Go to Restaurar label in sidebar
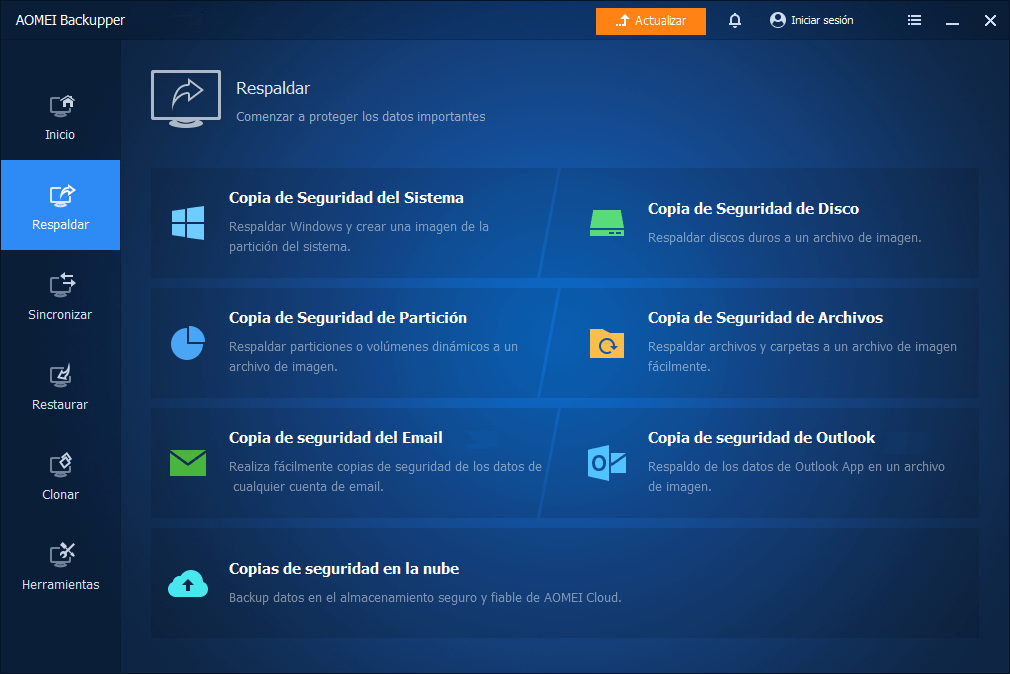The width and height of the screenshot is (1010, 674). 60,405
